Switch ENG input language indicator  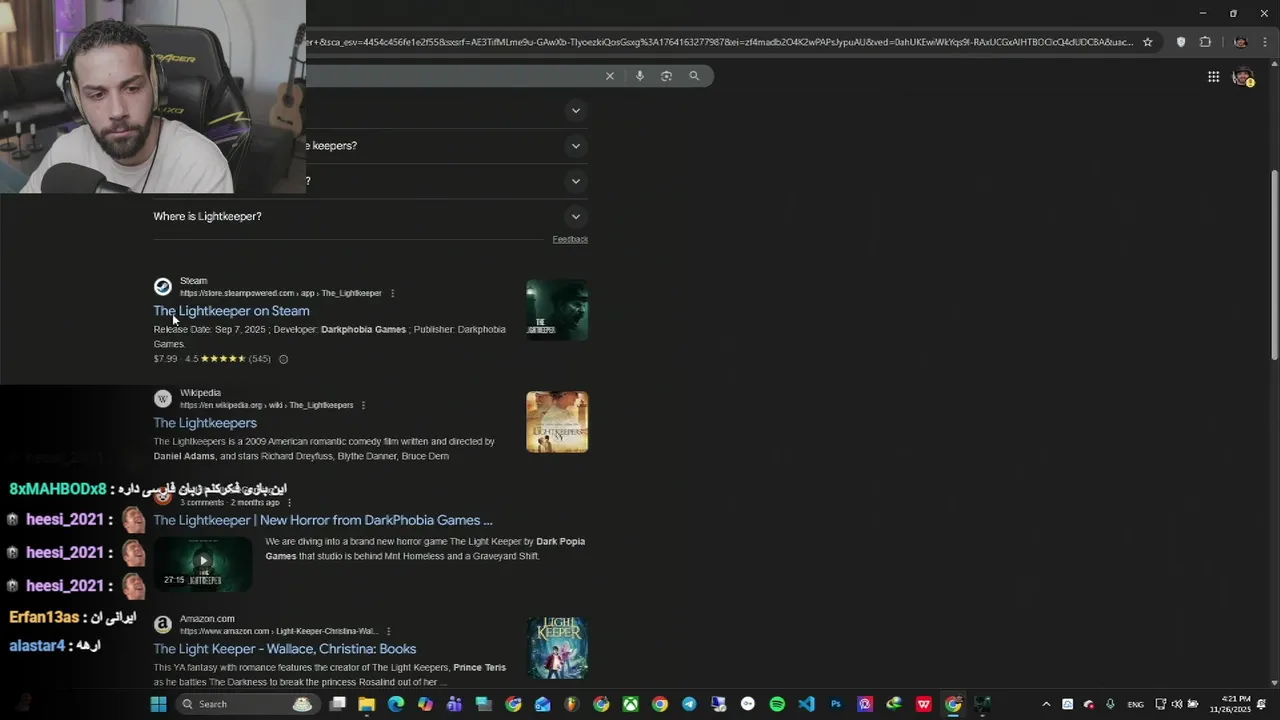(x=1136, y=704)
